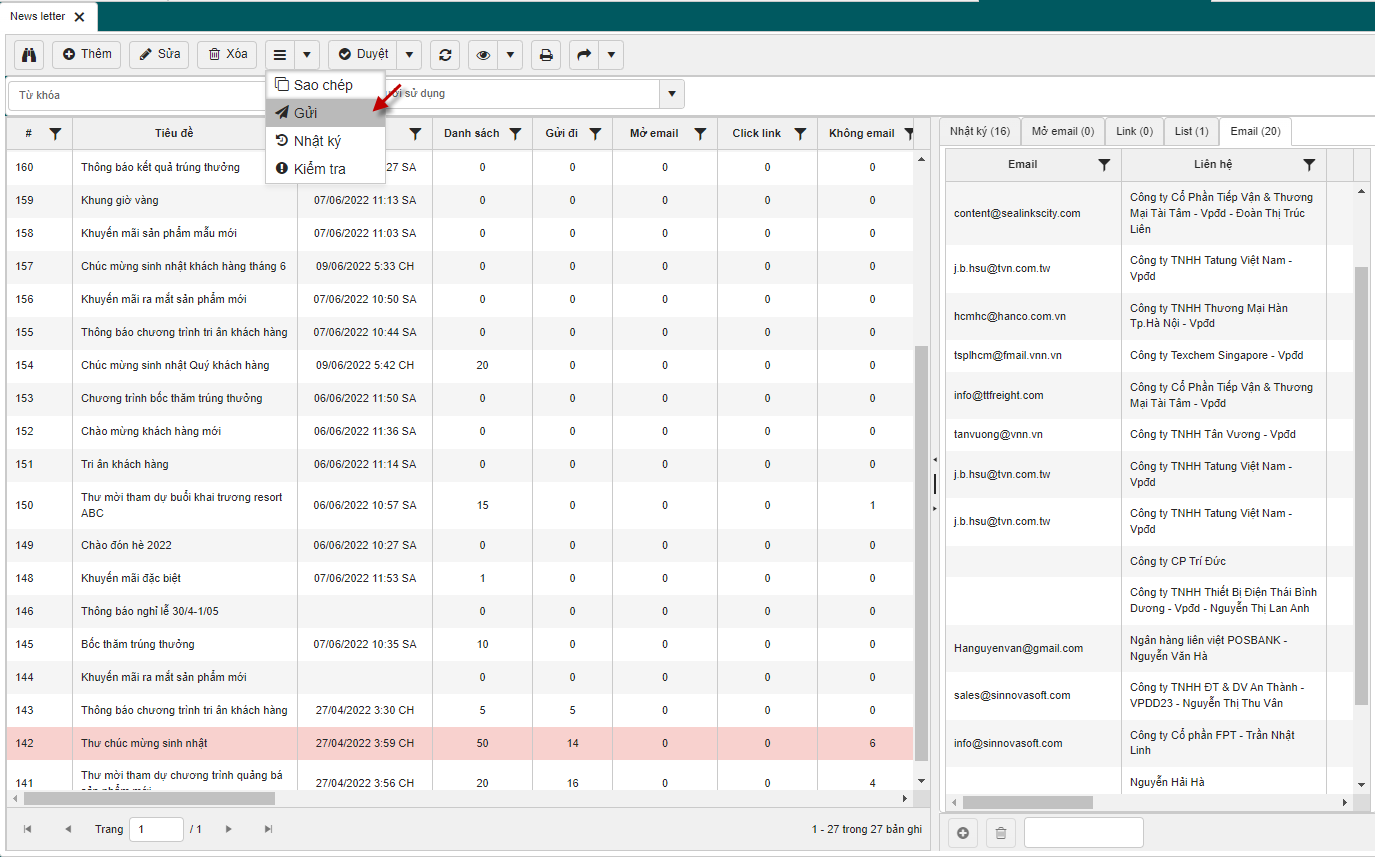Click the Tiêu đề column header
The width and height of the screenshot is (1375, 857).
coord(174,133)
